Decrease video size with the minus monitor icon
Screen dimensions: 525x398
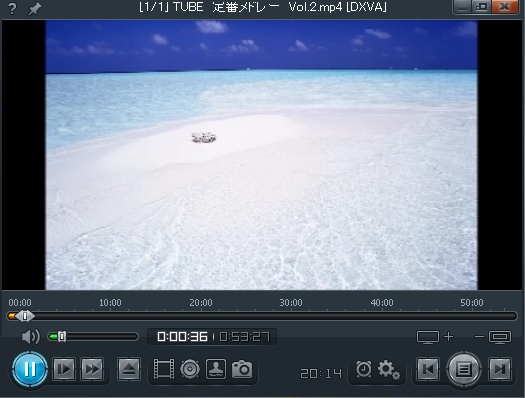click(493, 337)
